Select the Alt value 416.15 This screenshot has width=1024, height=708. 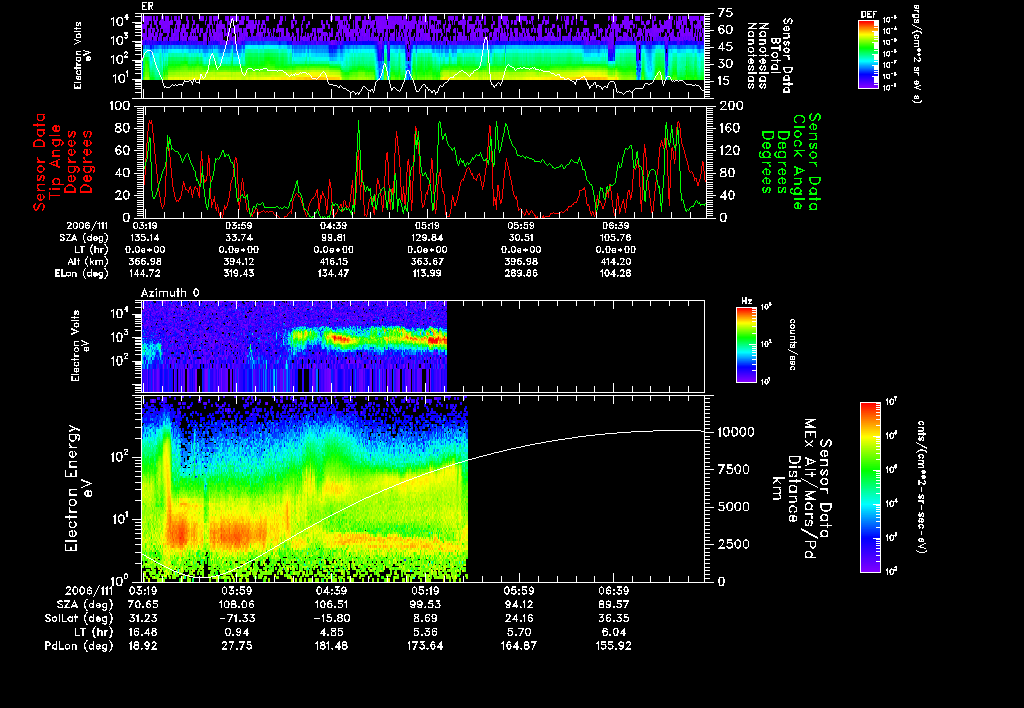[x=333, y=260]
